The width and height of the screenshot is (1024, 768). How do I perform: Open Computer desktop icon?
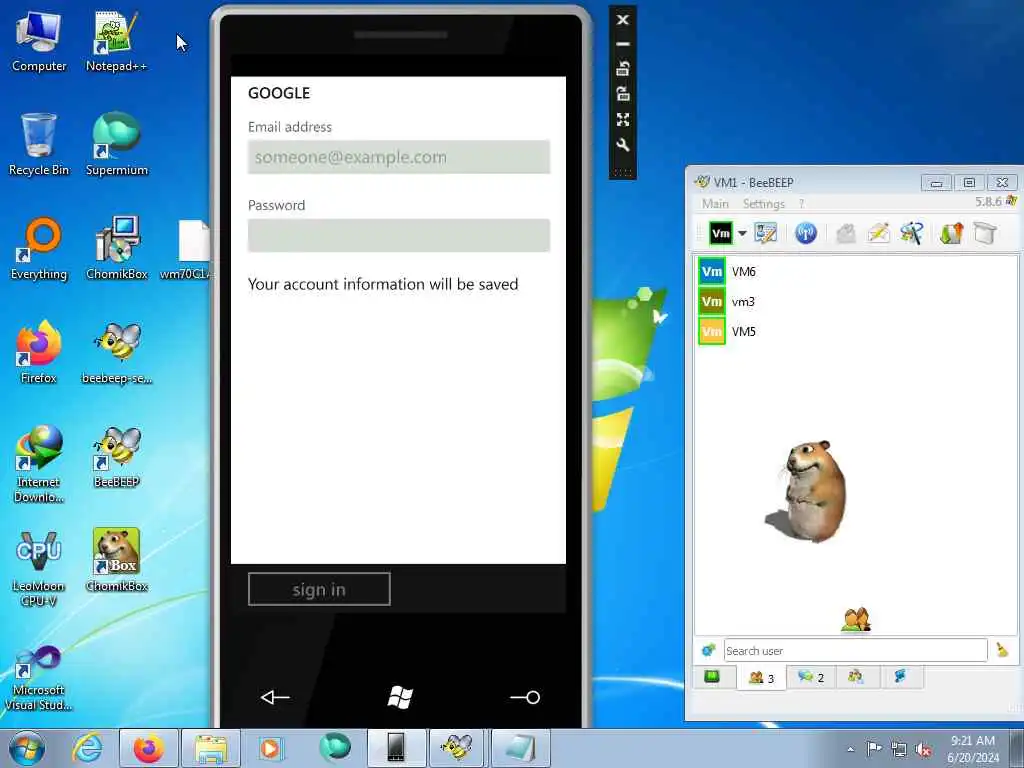[39, 41]
